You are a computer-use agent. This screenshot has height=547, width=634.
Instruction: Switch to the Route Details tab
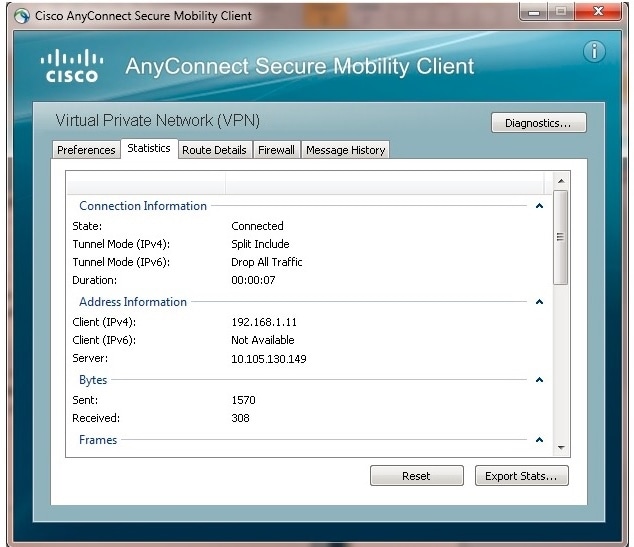point(214,150)
